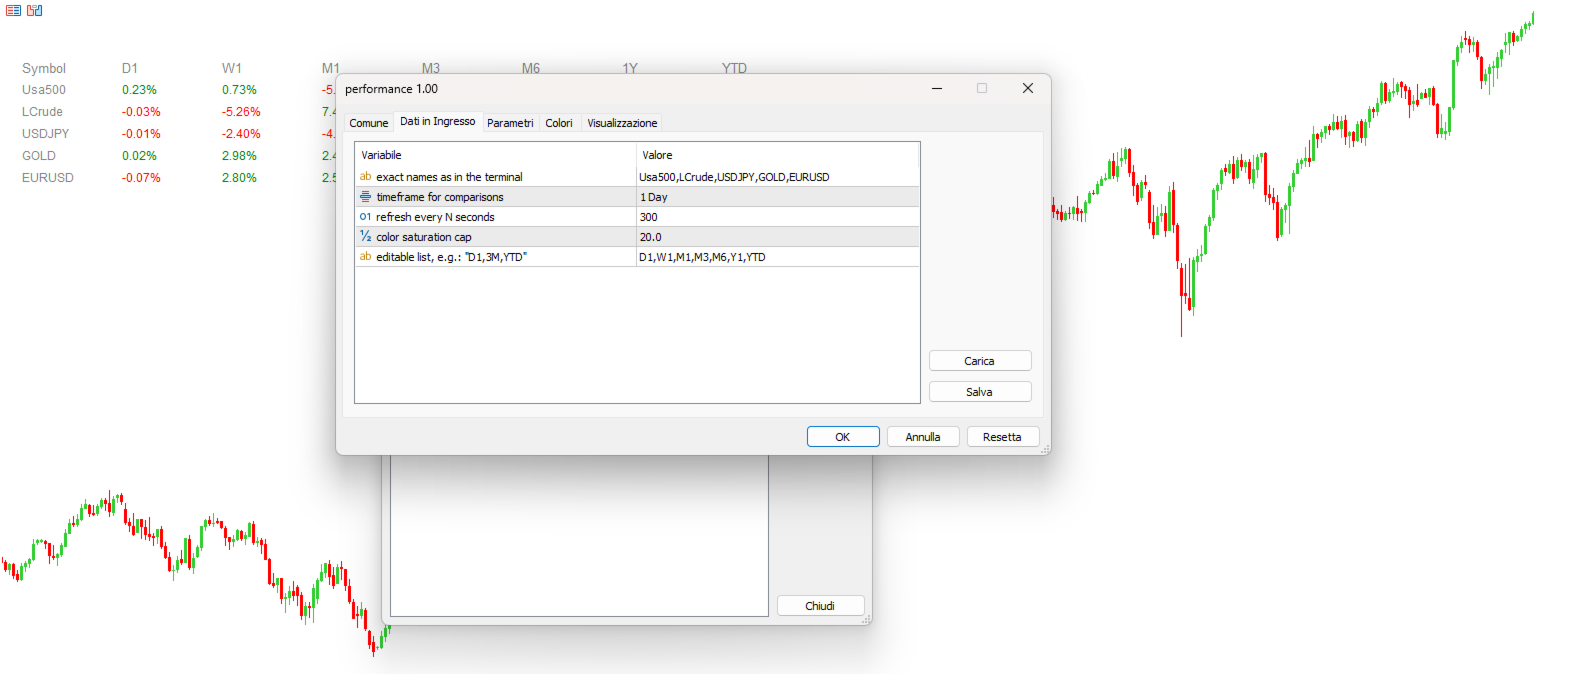The height and width of the screenshot is (674, 1586).
Task: Edit the refresh value 300
Action: click(x=778, y=217)
